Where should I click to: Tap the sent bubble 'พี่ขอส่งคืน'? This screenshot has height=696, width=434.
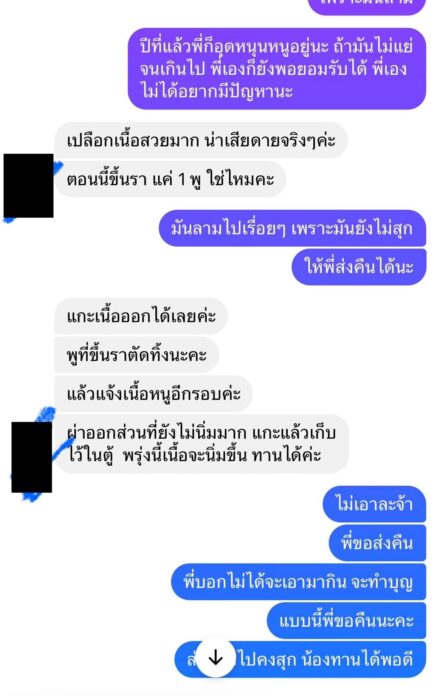[x=377, y=543]
